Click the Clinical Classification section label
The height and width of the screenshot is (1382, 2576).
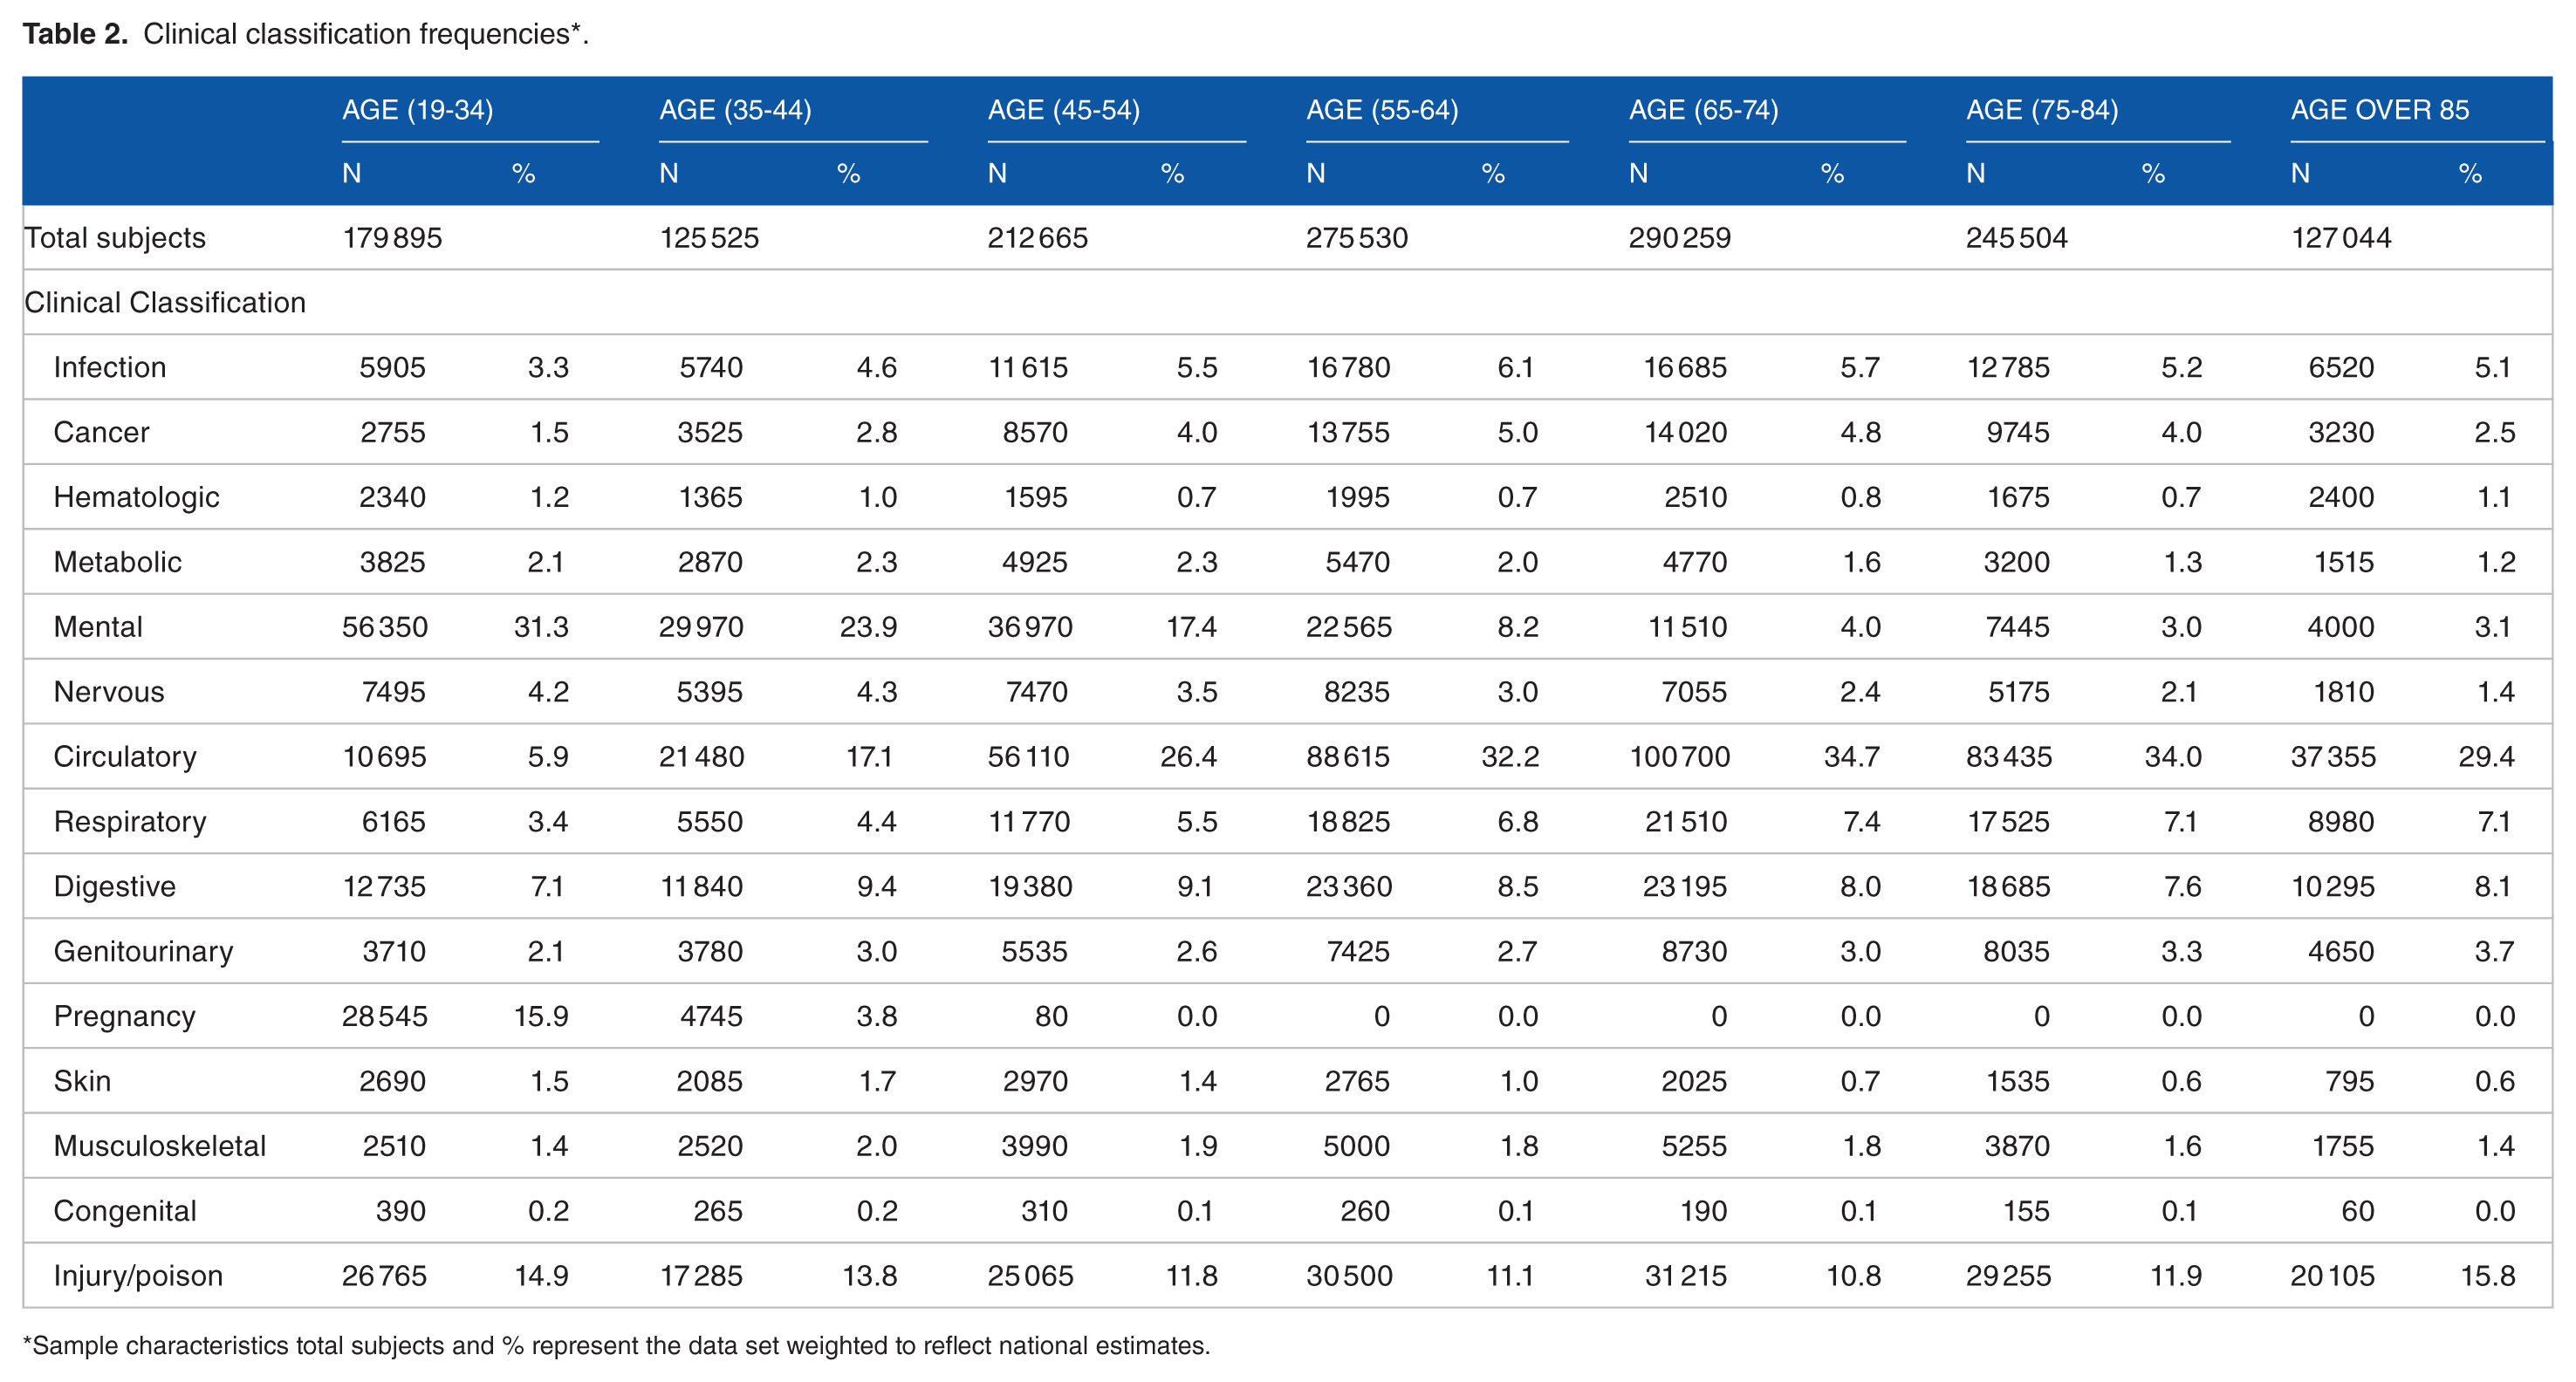(165, 303)
